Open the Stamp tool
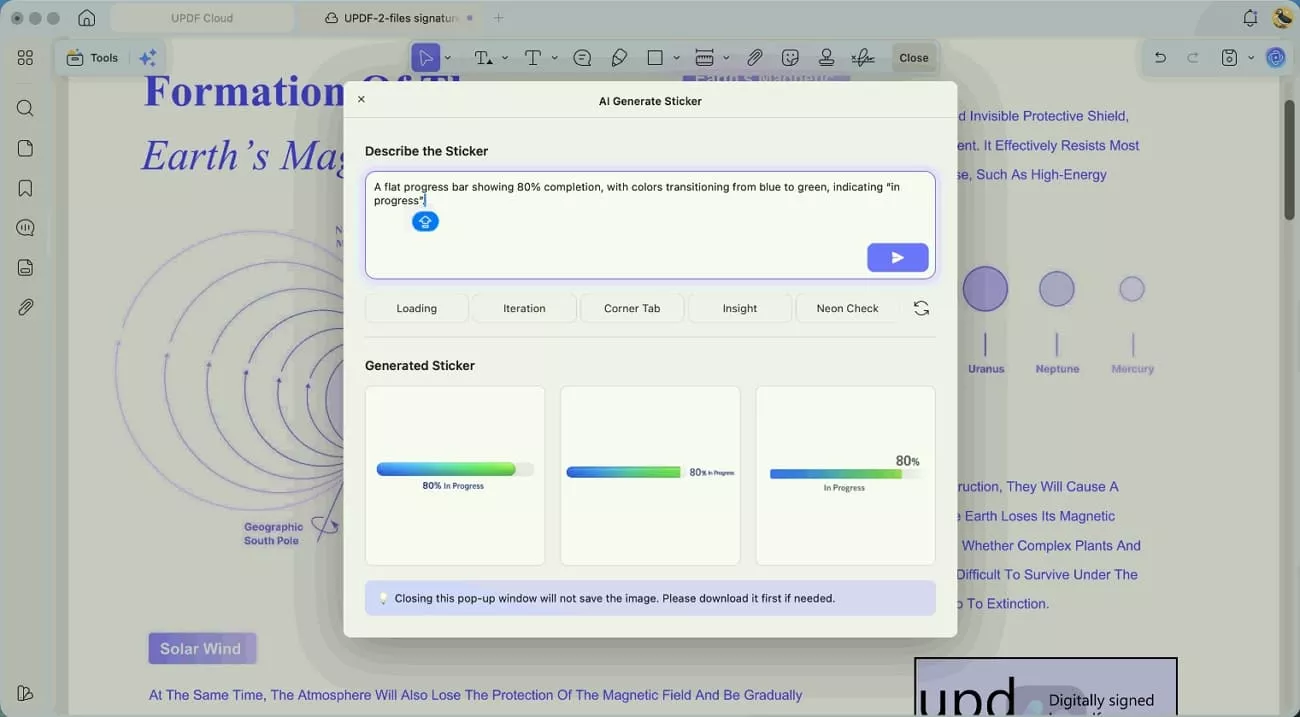 click(826, 57)
